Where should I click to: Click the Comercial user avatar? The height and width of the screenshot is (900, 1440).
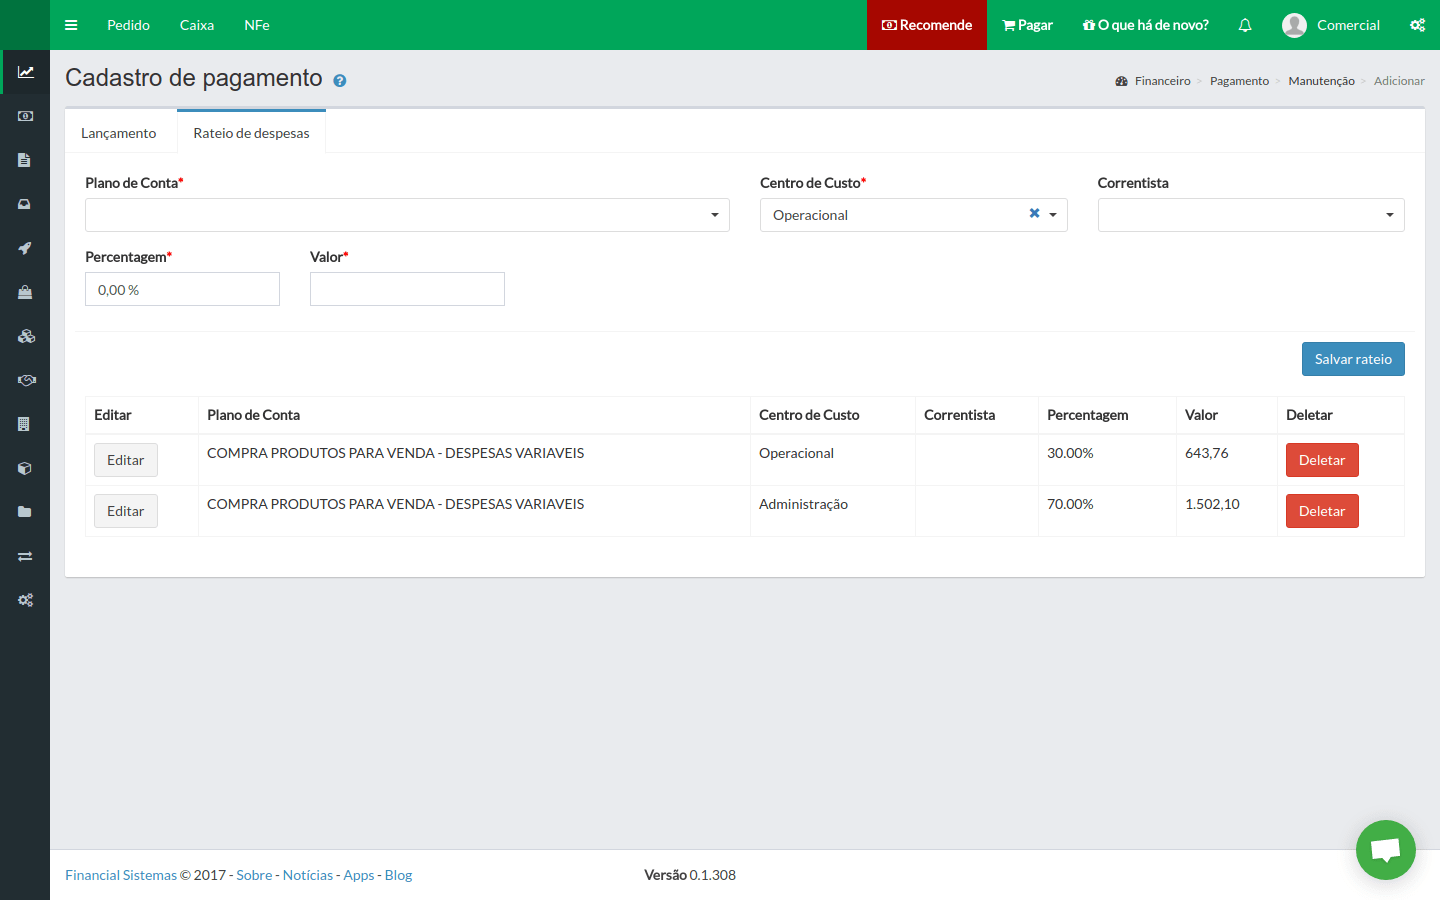tap(1294, 25)
